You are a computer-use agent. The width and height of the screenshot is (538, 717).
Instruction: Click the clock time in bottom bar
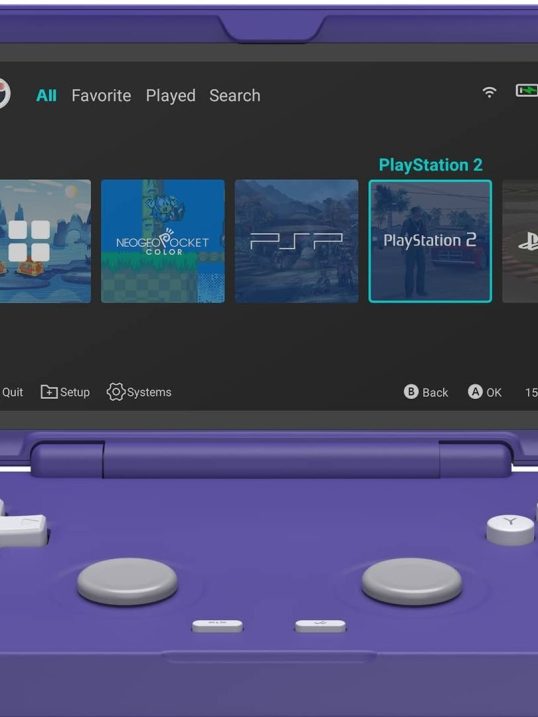[531, 392]
